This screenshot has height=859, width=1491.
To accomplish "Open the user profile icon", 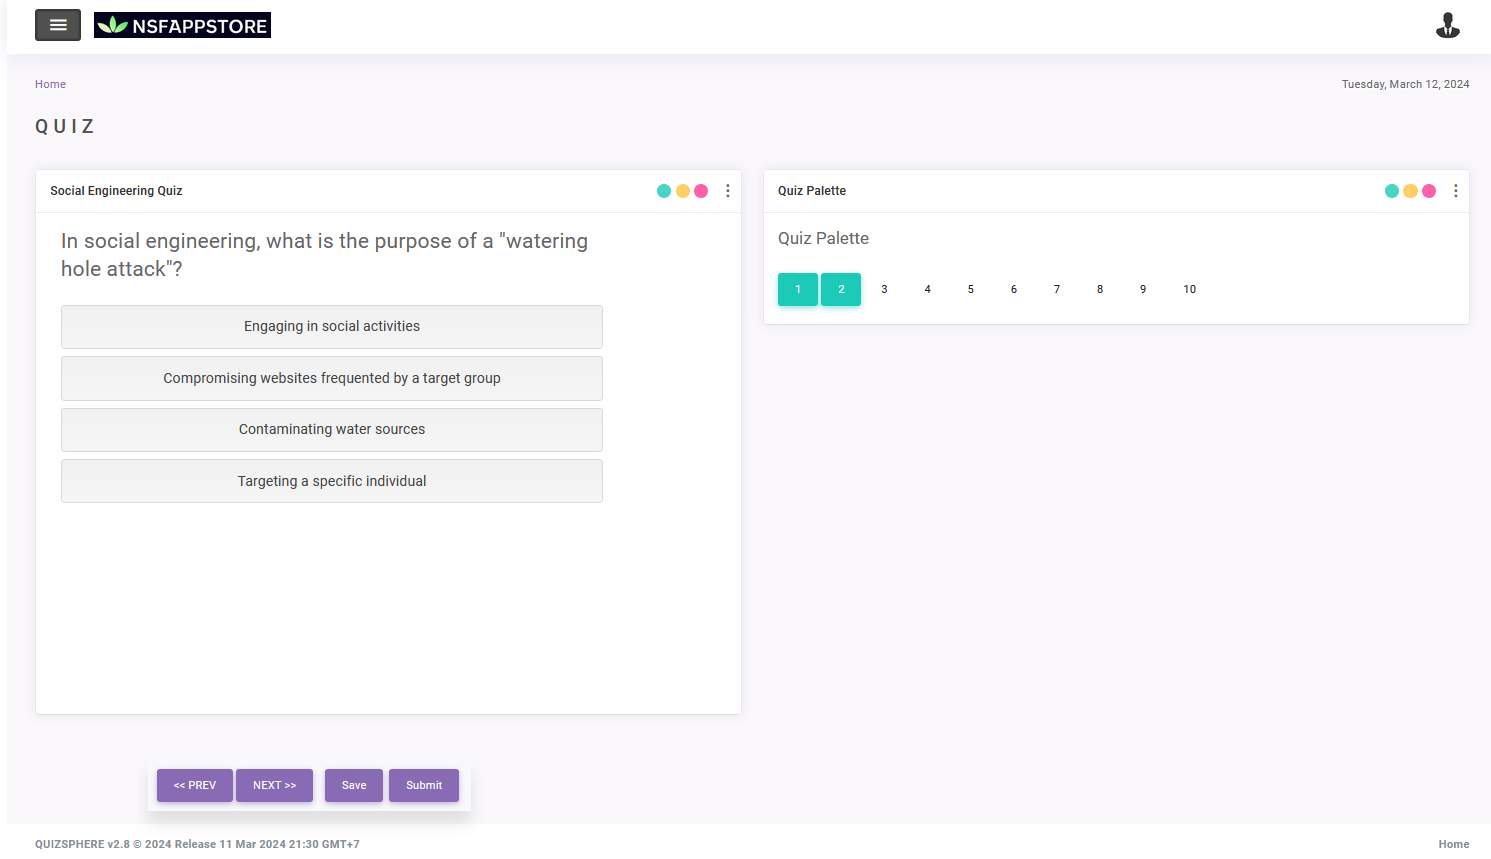I will click(1447, 25).
